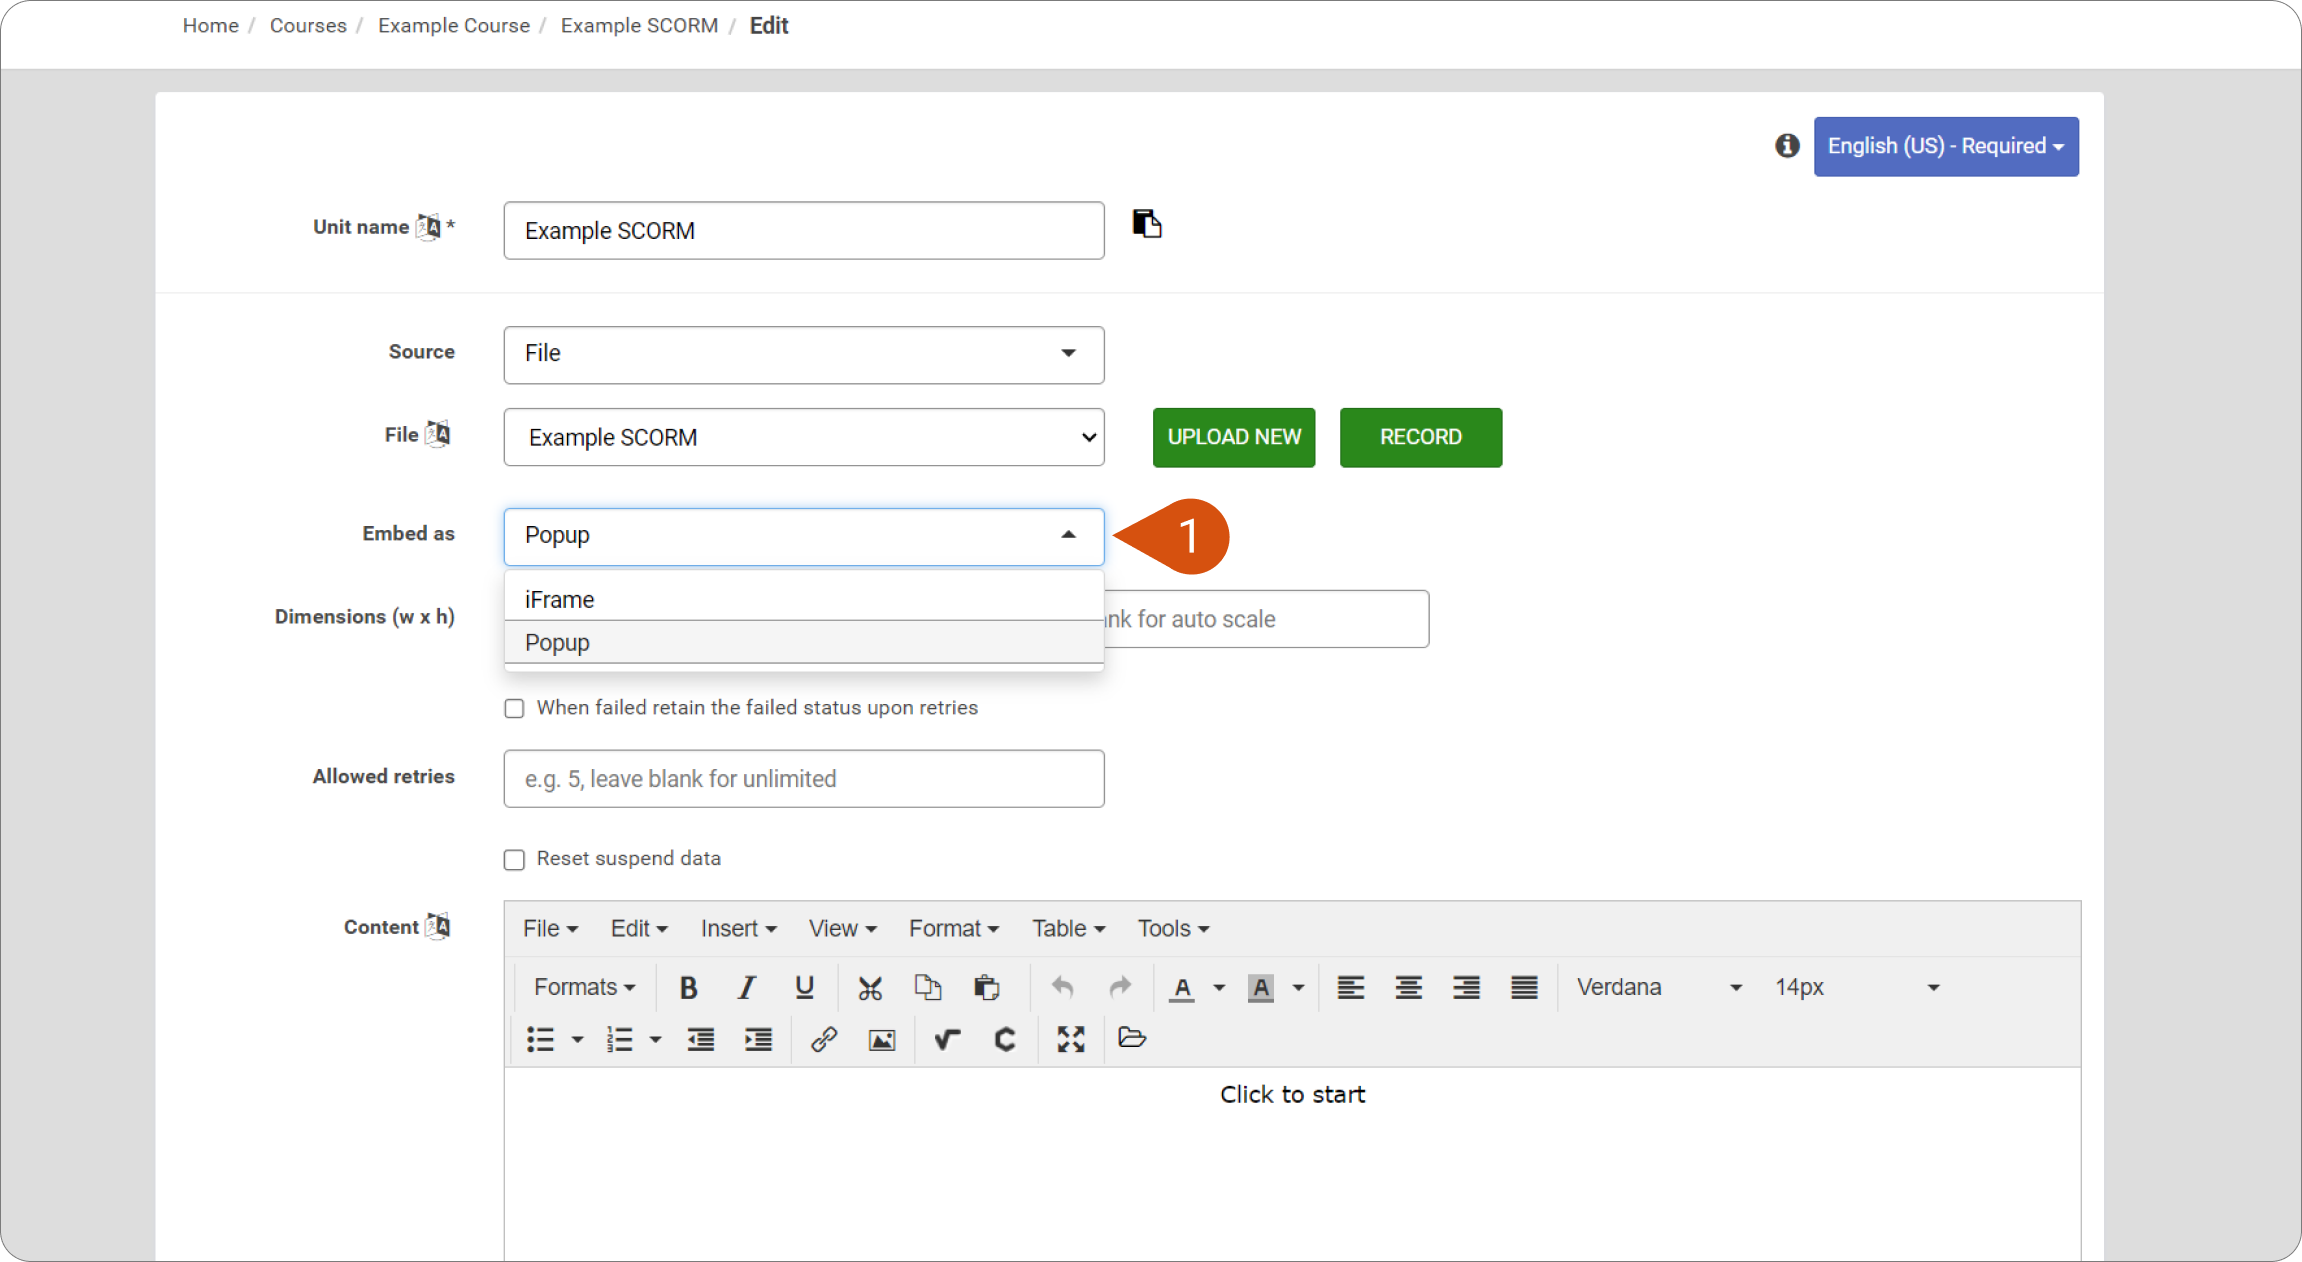Click the bullet list icon
Image resolution: width=2302 pixels, height=1262 pixels.
tap(540, 1040)
